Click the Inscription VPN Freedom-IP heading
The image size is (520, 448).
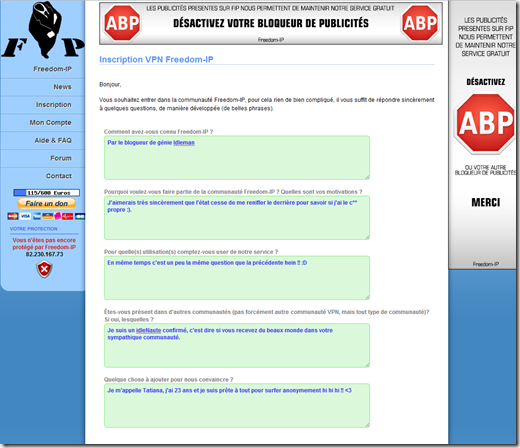[x=156, y=59]
